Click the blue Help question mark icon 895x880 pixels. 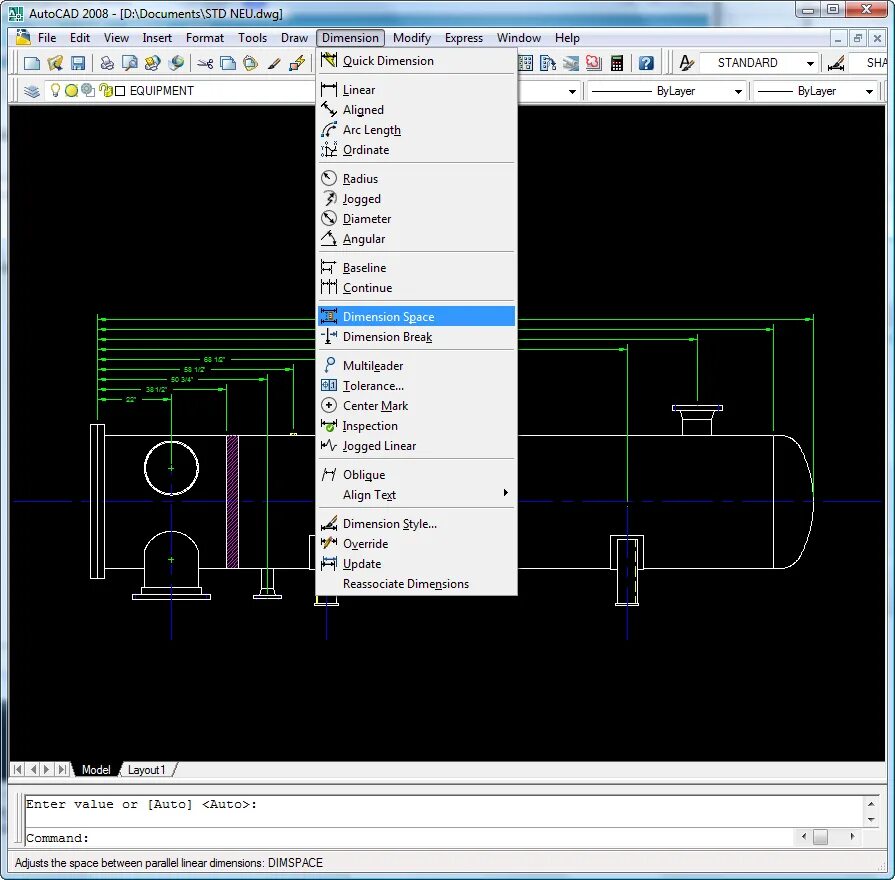[646, 63]
